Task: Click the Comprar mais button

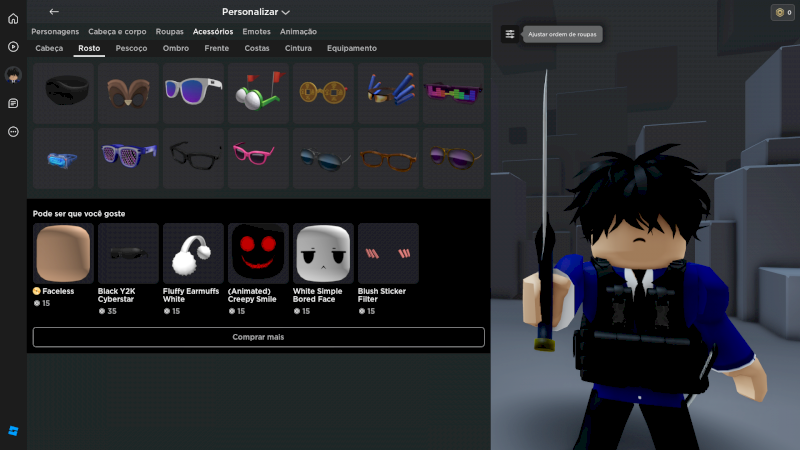Action: [259, 337]
